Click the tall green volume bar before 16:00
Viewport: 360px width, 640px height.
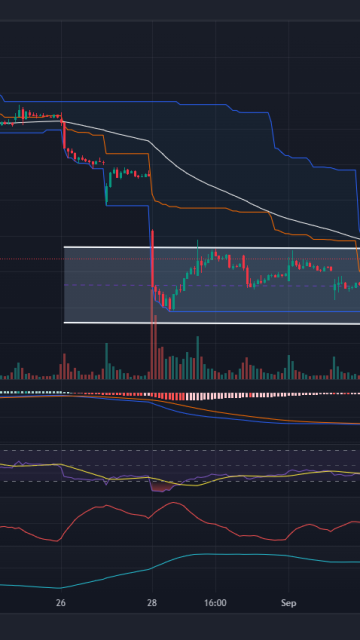[198, 358]
